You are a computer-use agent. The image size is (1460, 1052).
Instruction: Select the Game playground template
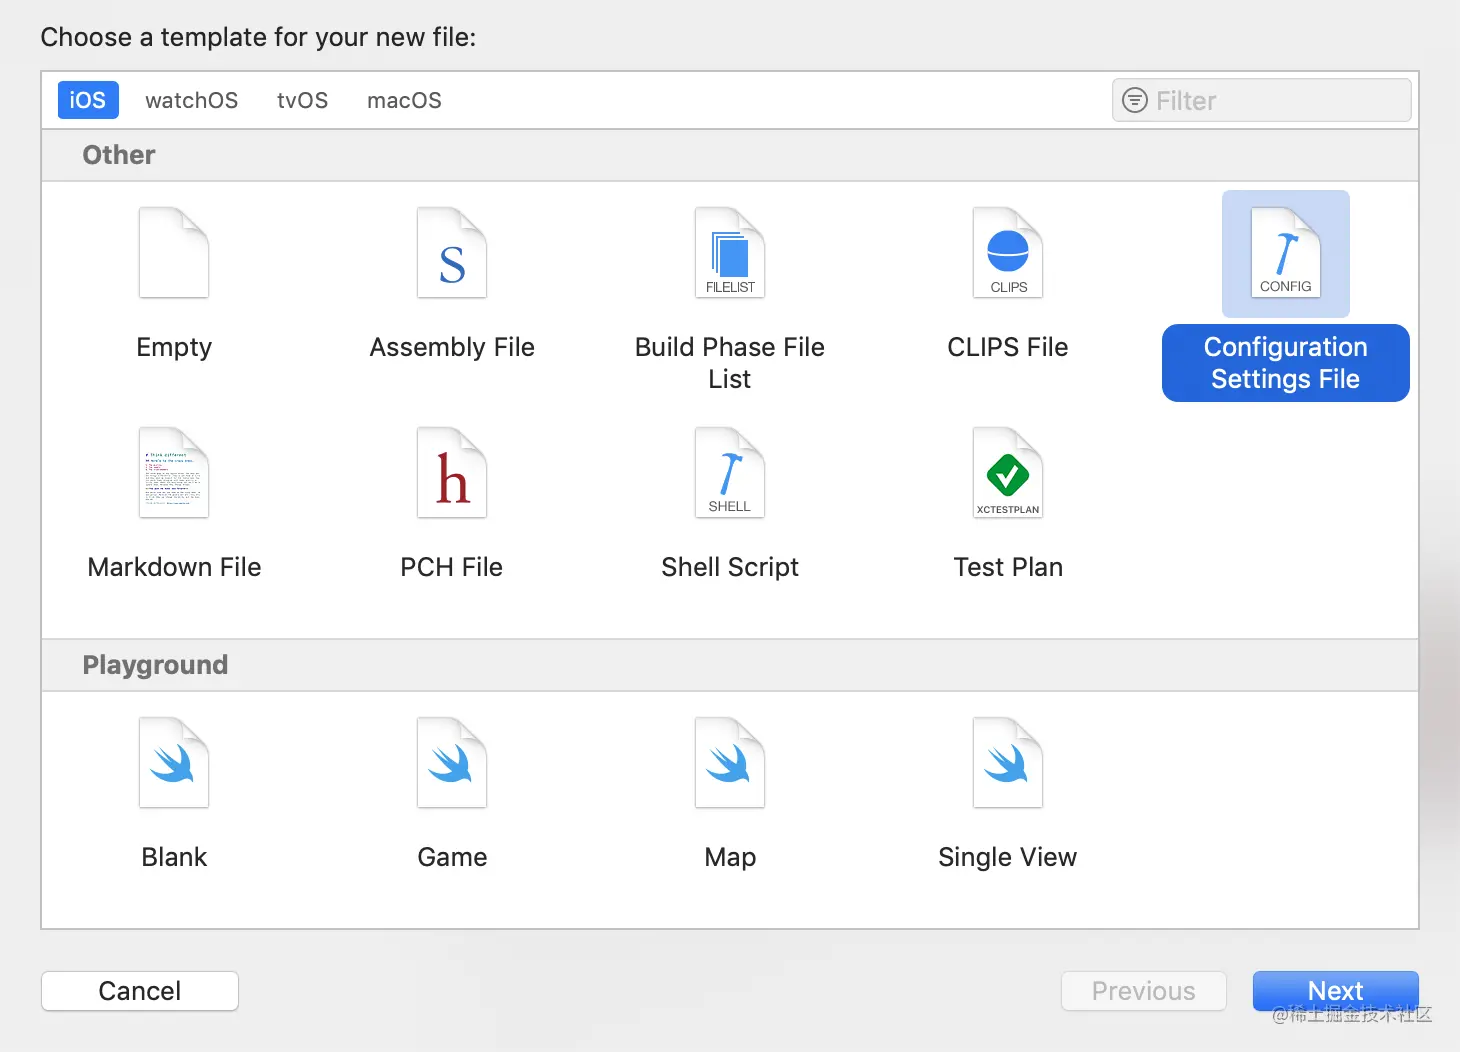coord(452,763)
